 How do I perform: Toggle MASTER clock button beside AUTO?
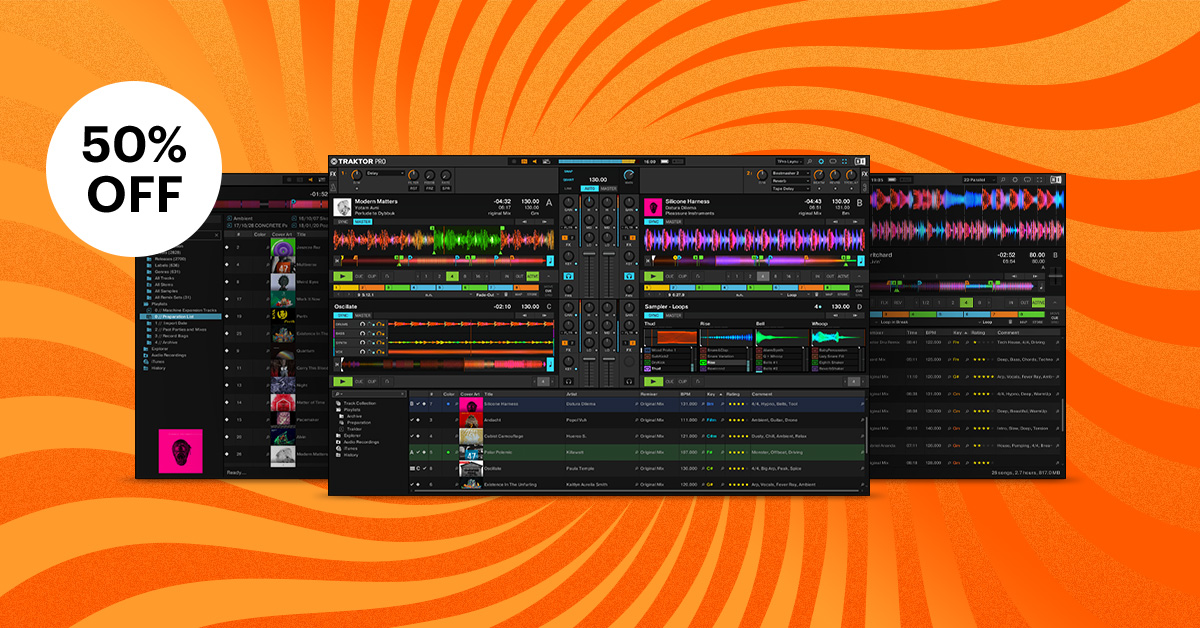coord(608,188)
